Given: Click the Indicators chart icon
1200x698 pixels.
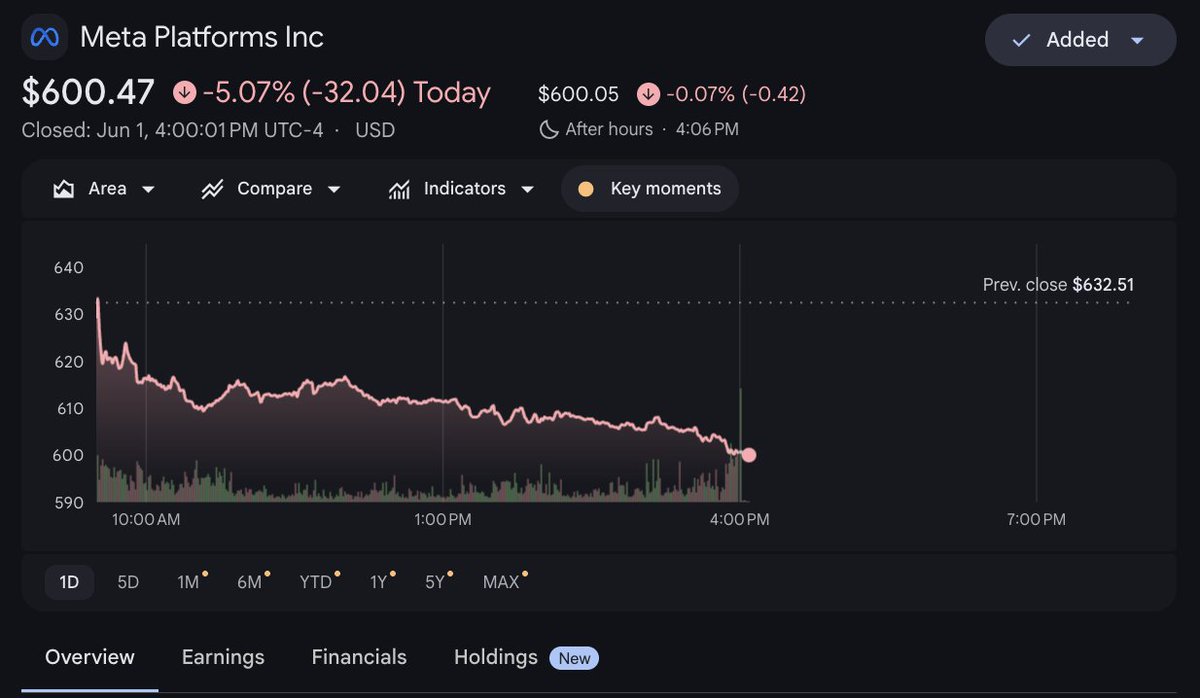Looking at the screenshot, I should coord(399,189).
